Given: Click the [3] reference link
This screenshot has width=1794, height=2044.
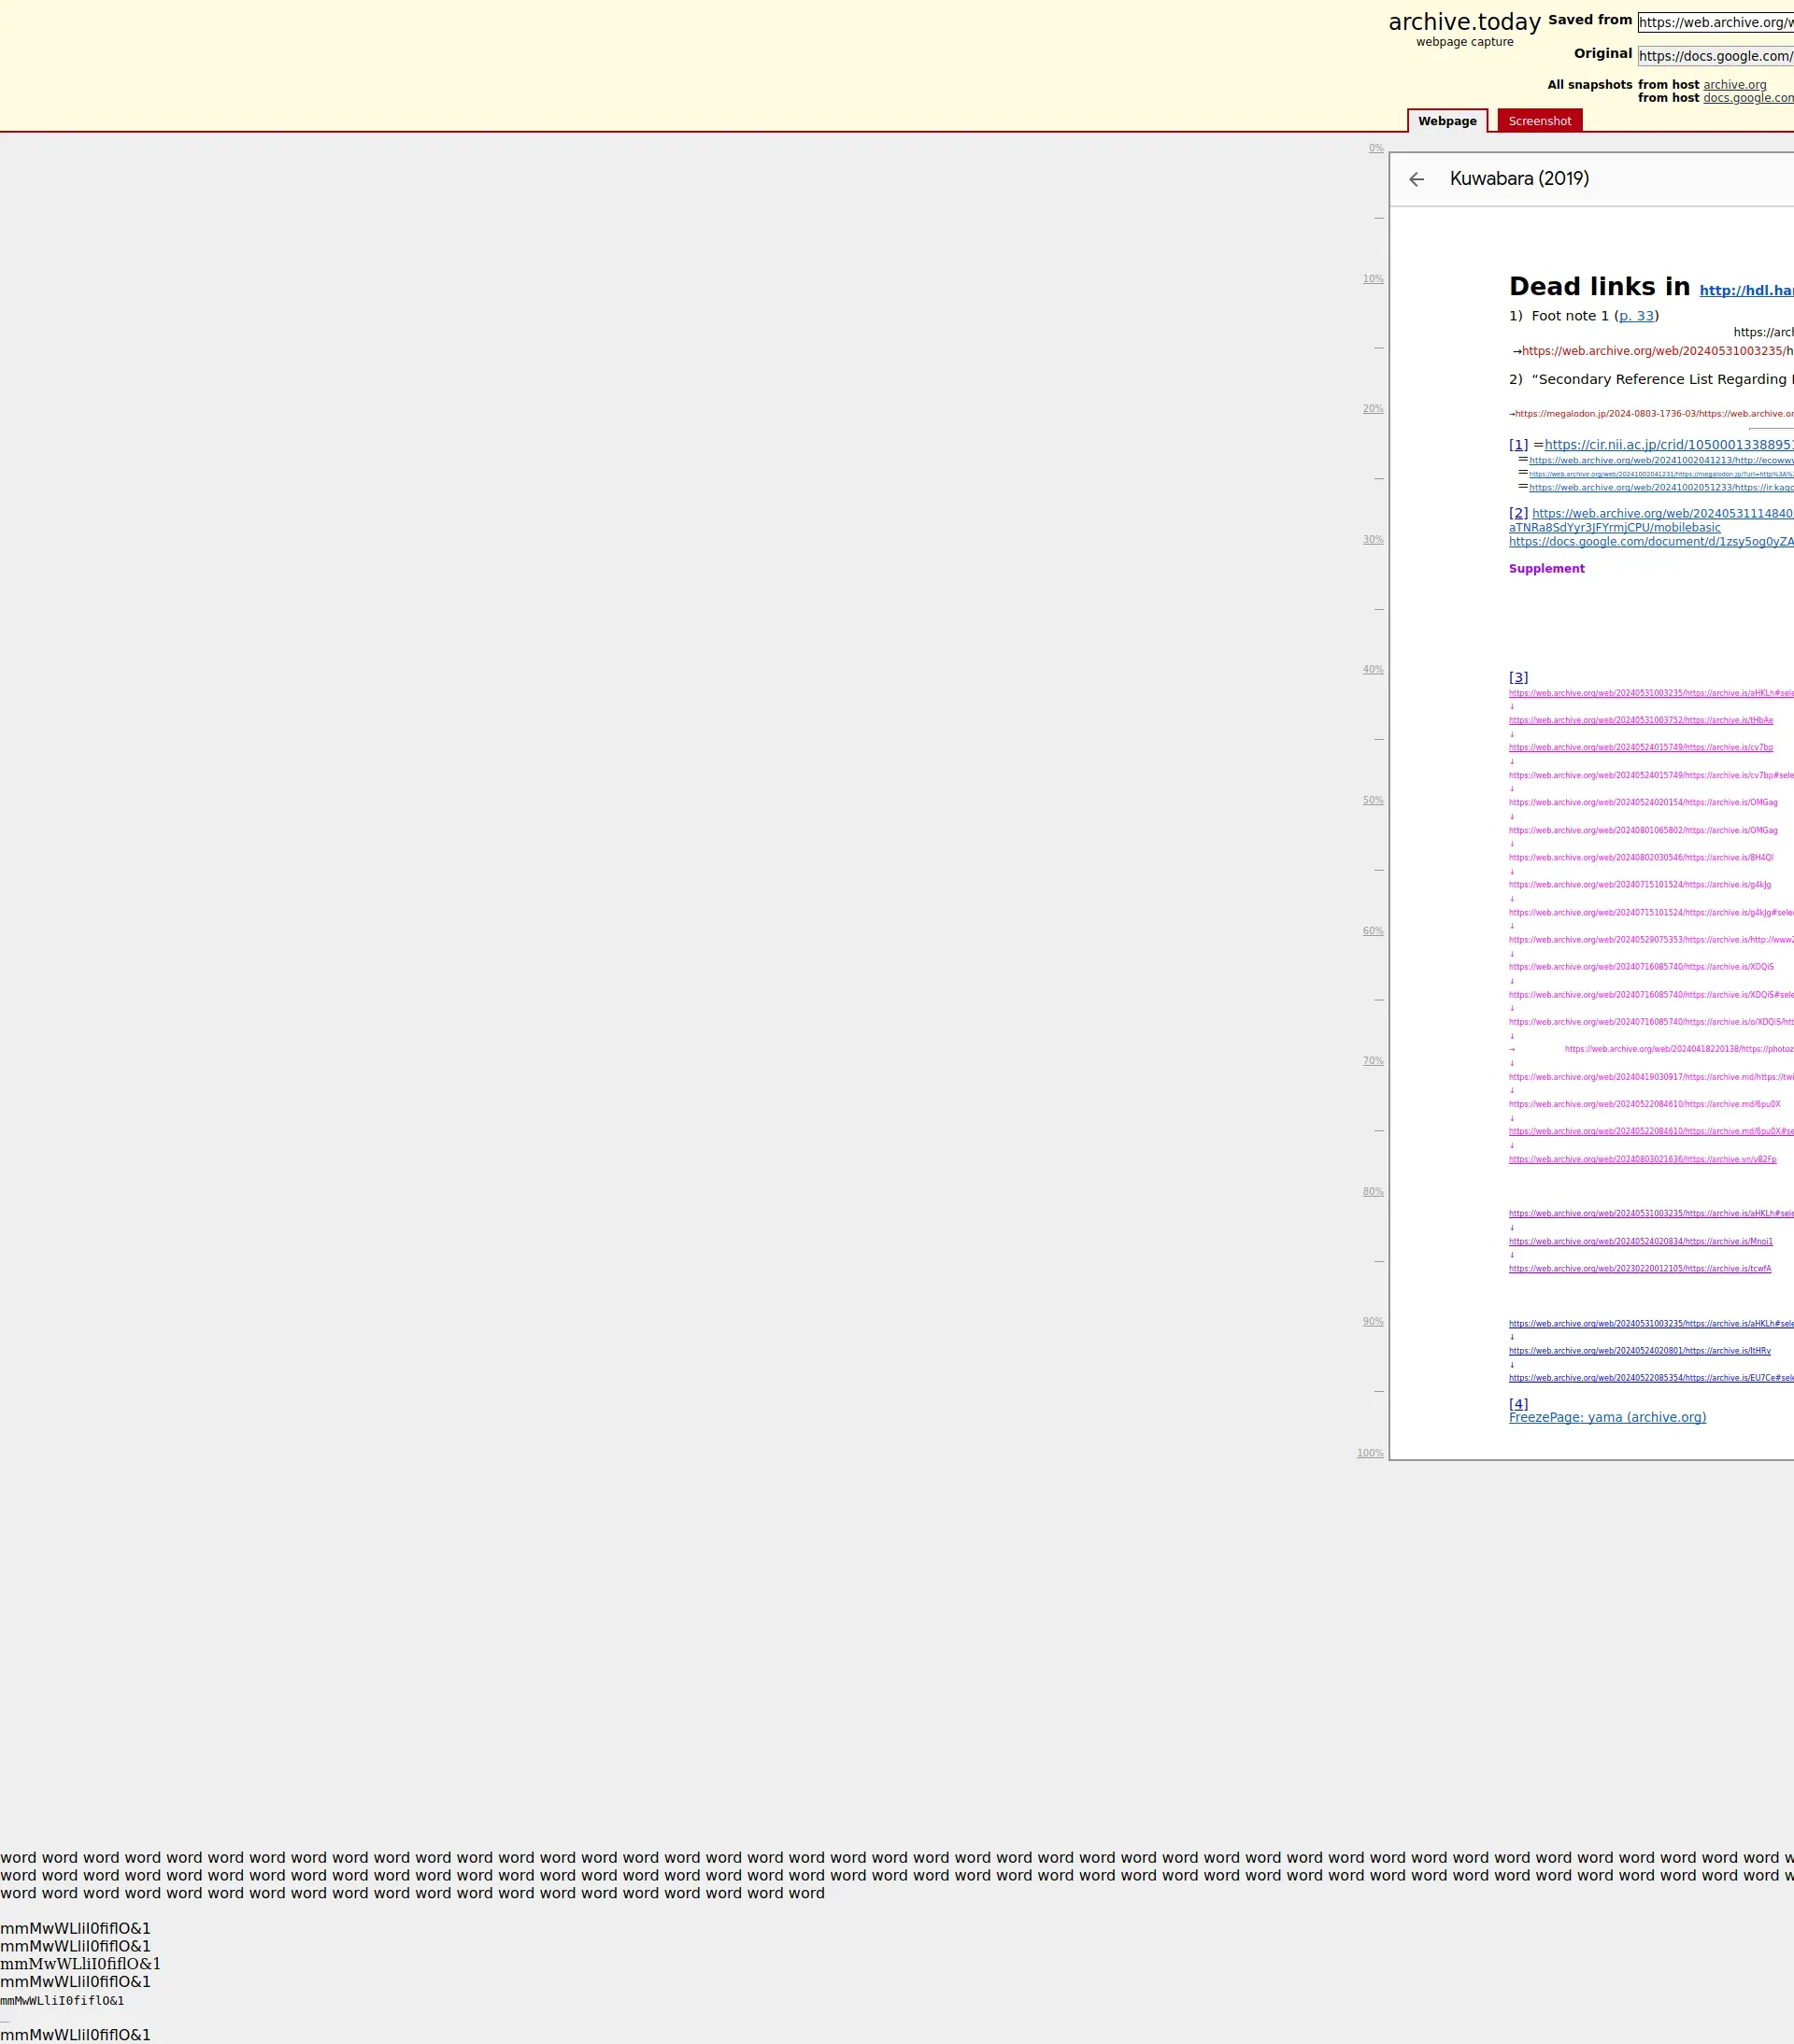Looking at the screenshot, I should 1518,677.
